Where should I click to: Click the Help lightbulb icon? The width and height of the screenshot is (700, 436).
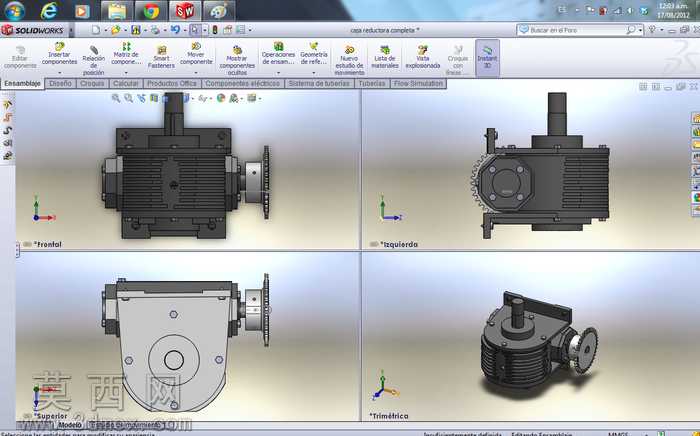(x=652, y=29)
